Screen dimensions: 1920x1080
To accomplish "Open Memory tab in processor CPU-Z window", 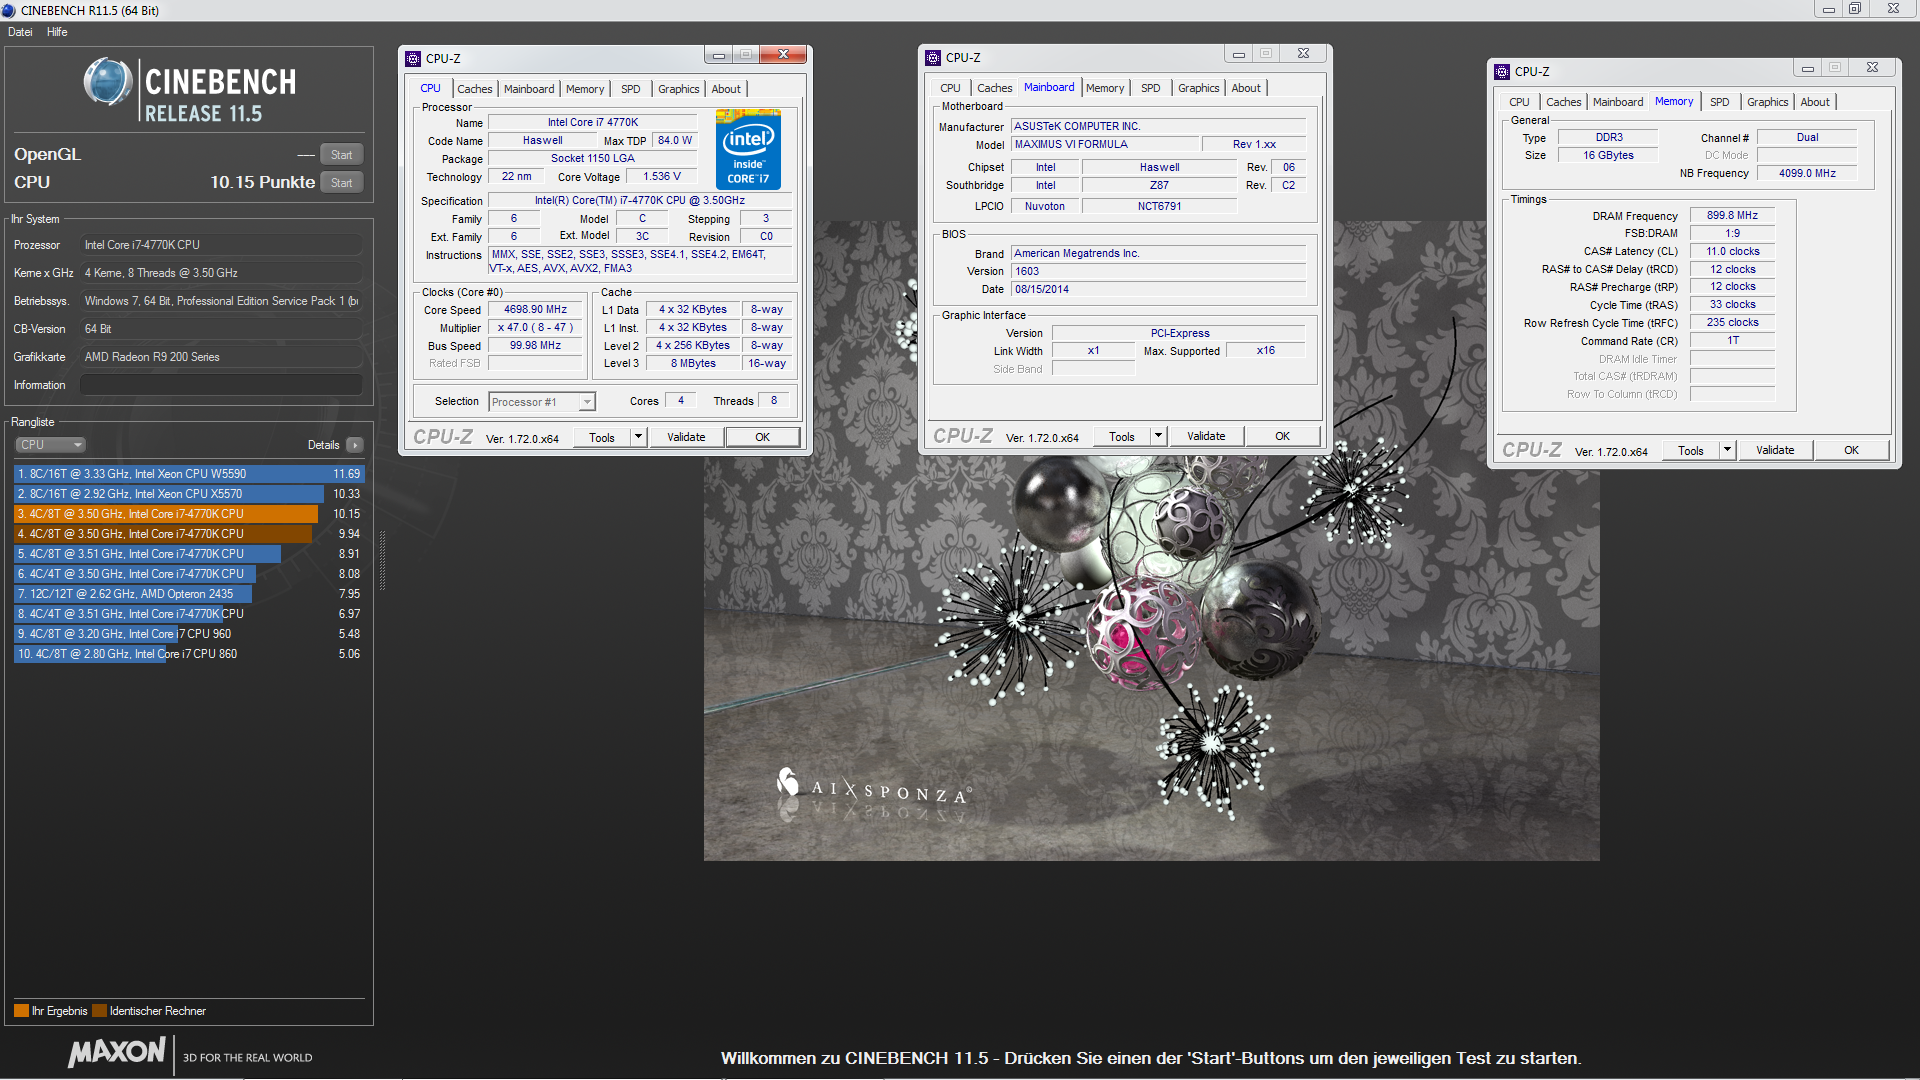I will 585,89.
